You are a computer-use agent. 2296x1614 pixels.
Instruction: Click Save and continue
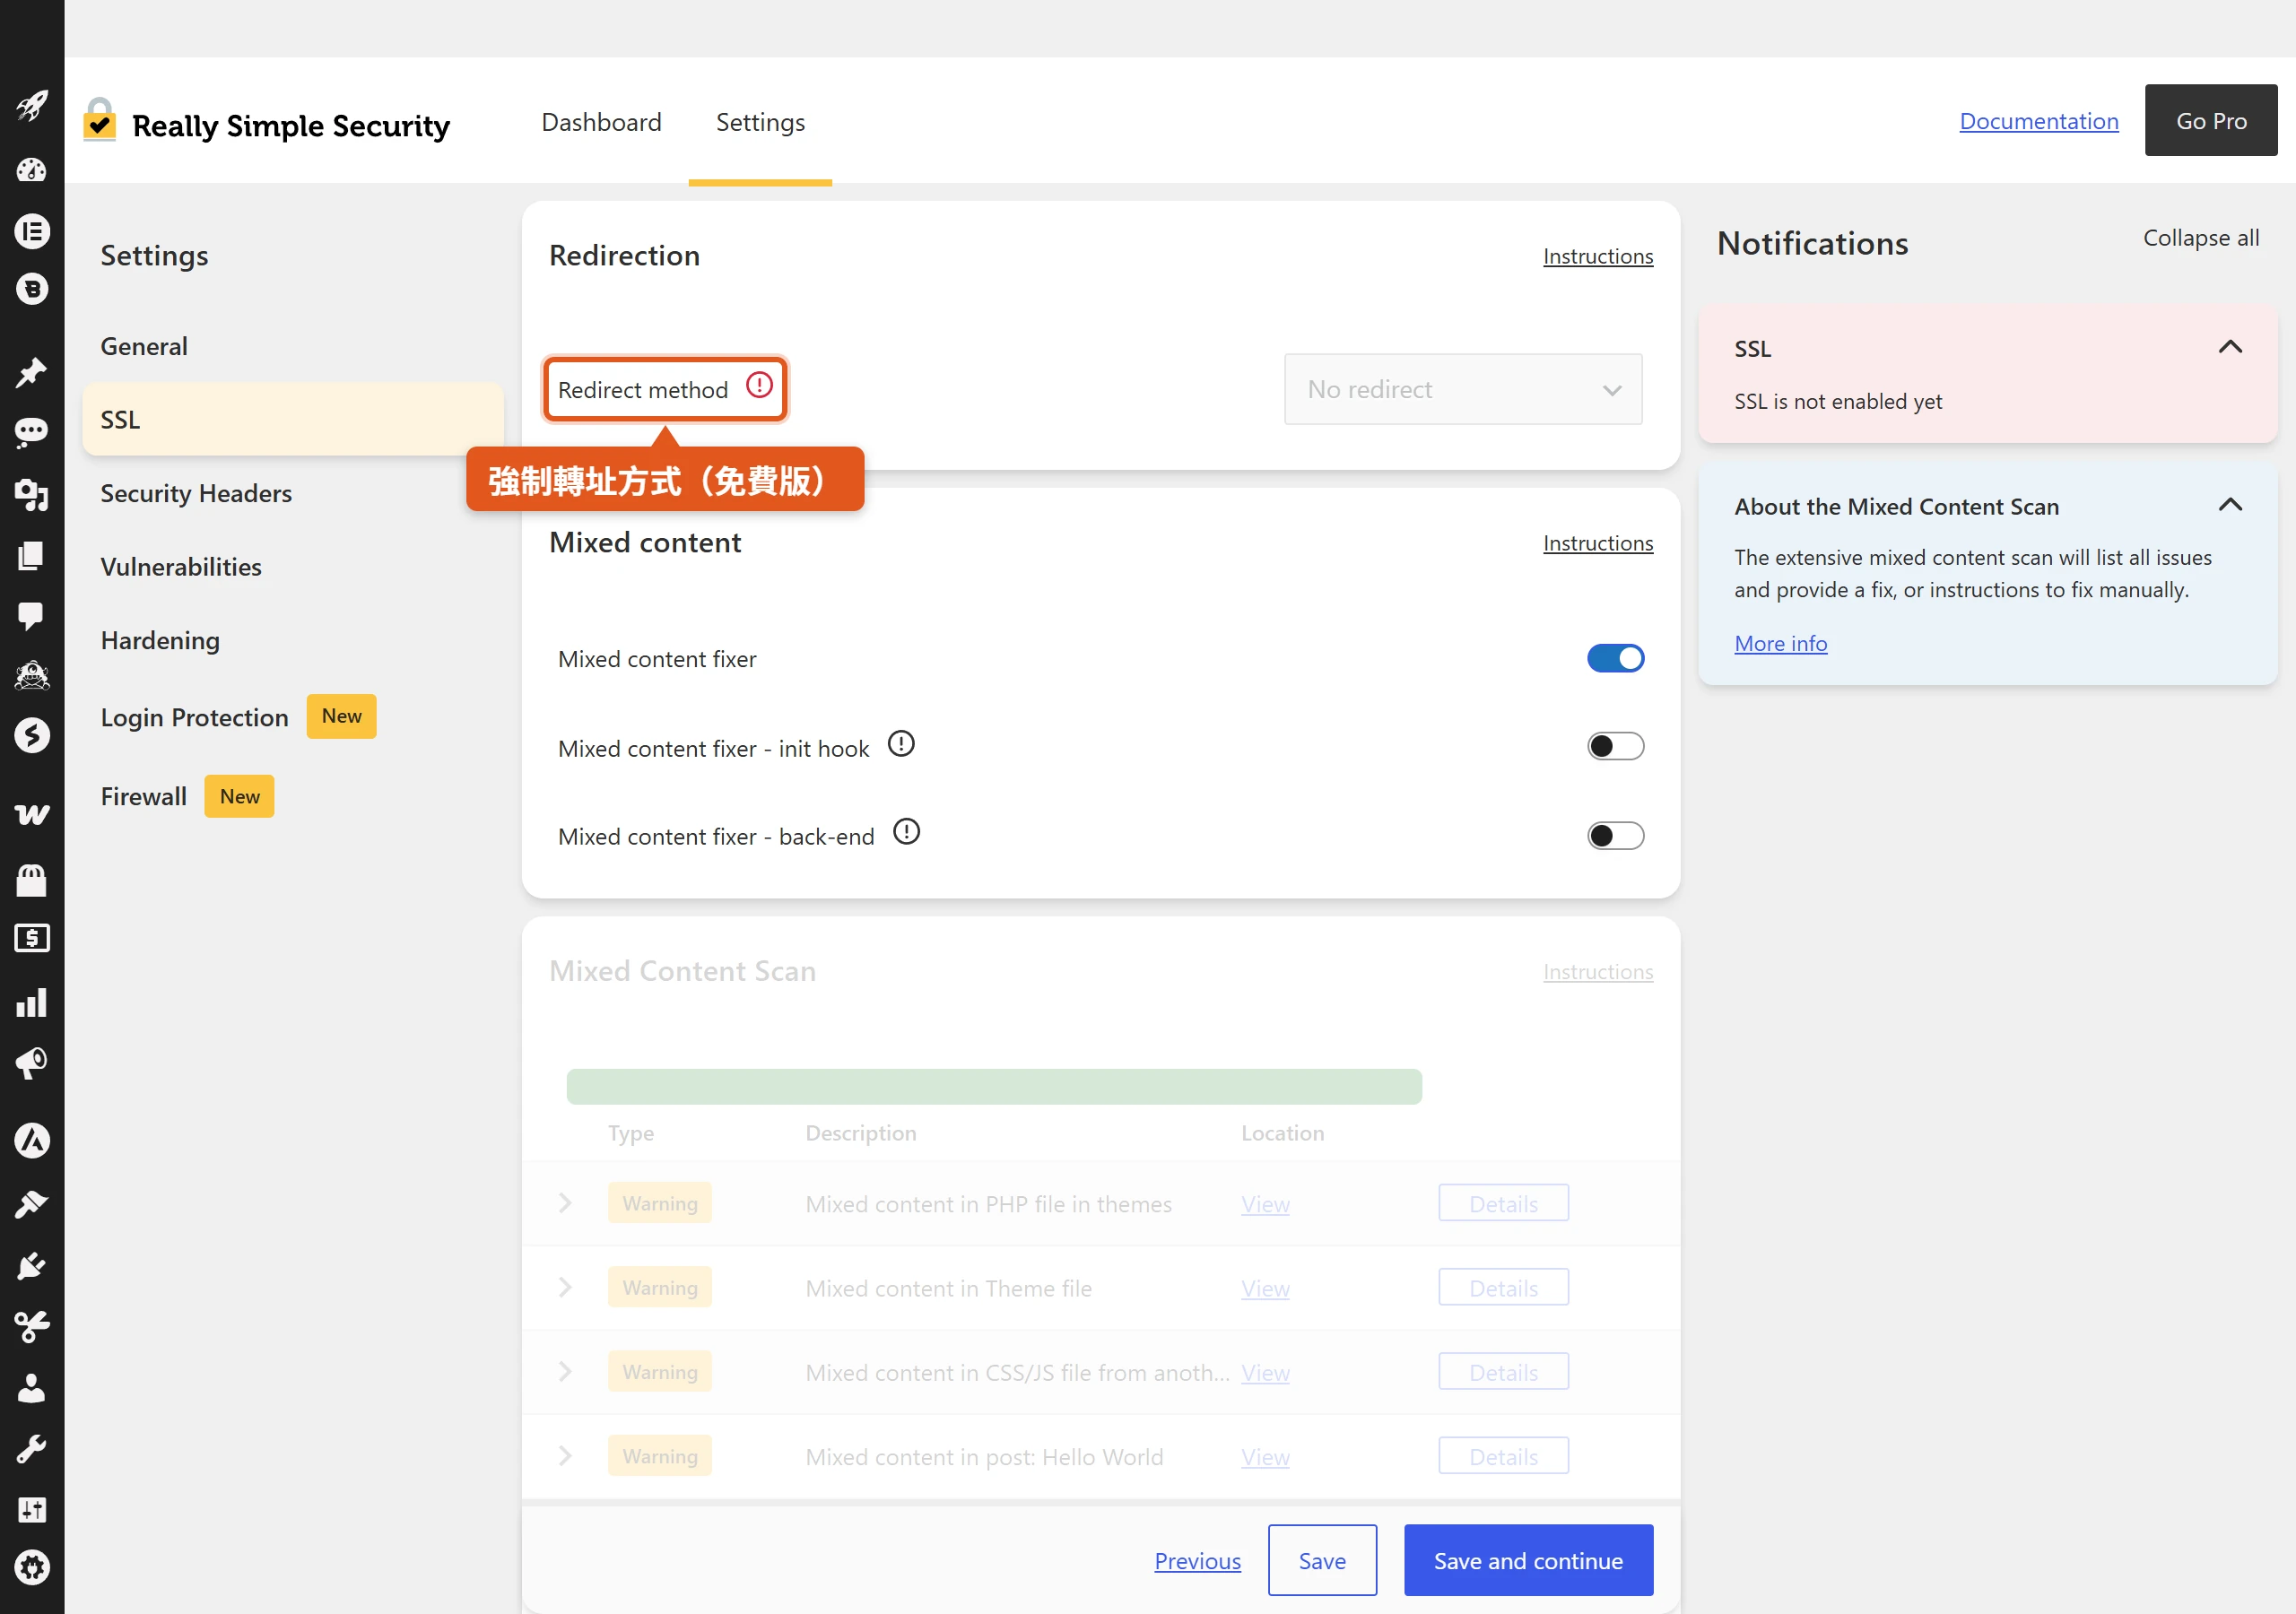(x=1527, y=1560)
